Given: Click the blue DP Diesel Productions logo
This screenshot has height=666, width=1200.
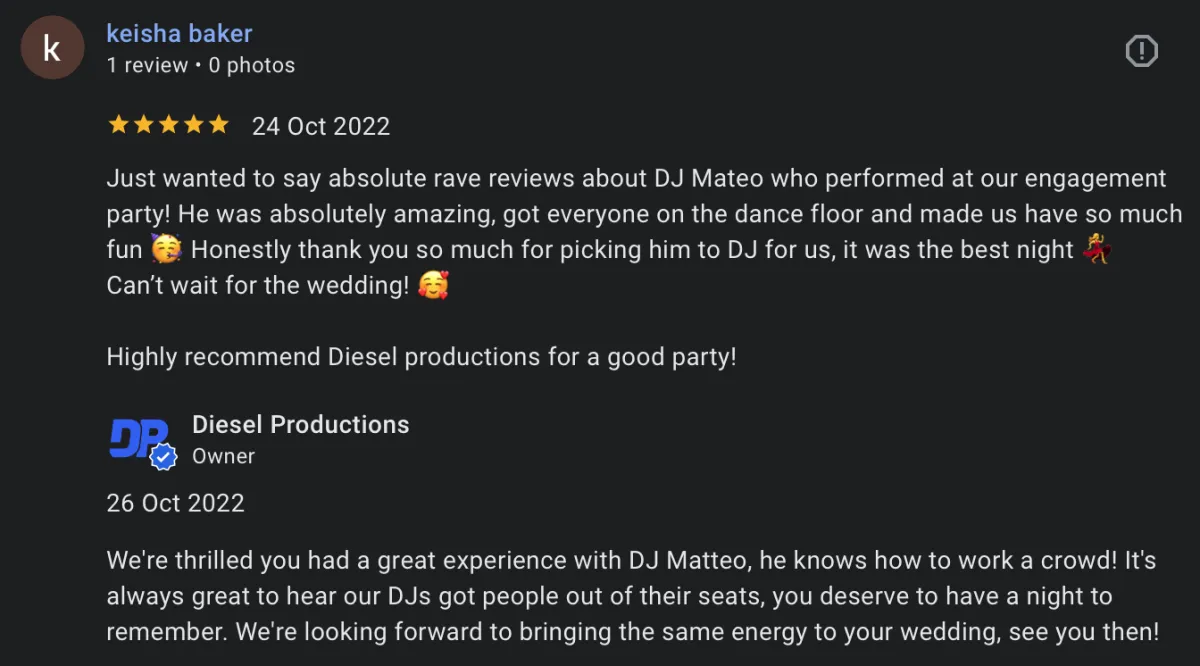Looking at the screenshot, I should [x=136, y=438].
